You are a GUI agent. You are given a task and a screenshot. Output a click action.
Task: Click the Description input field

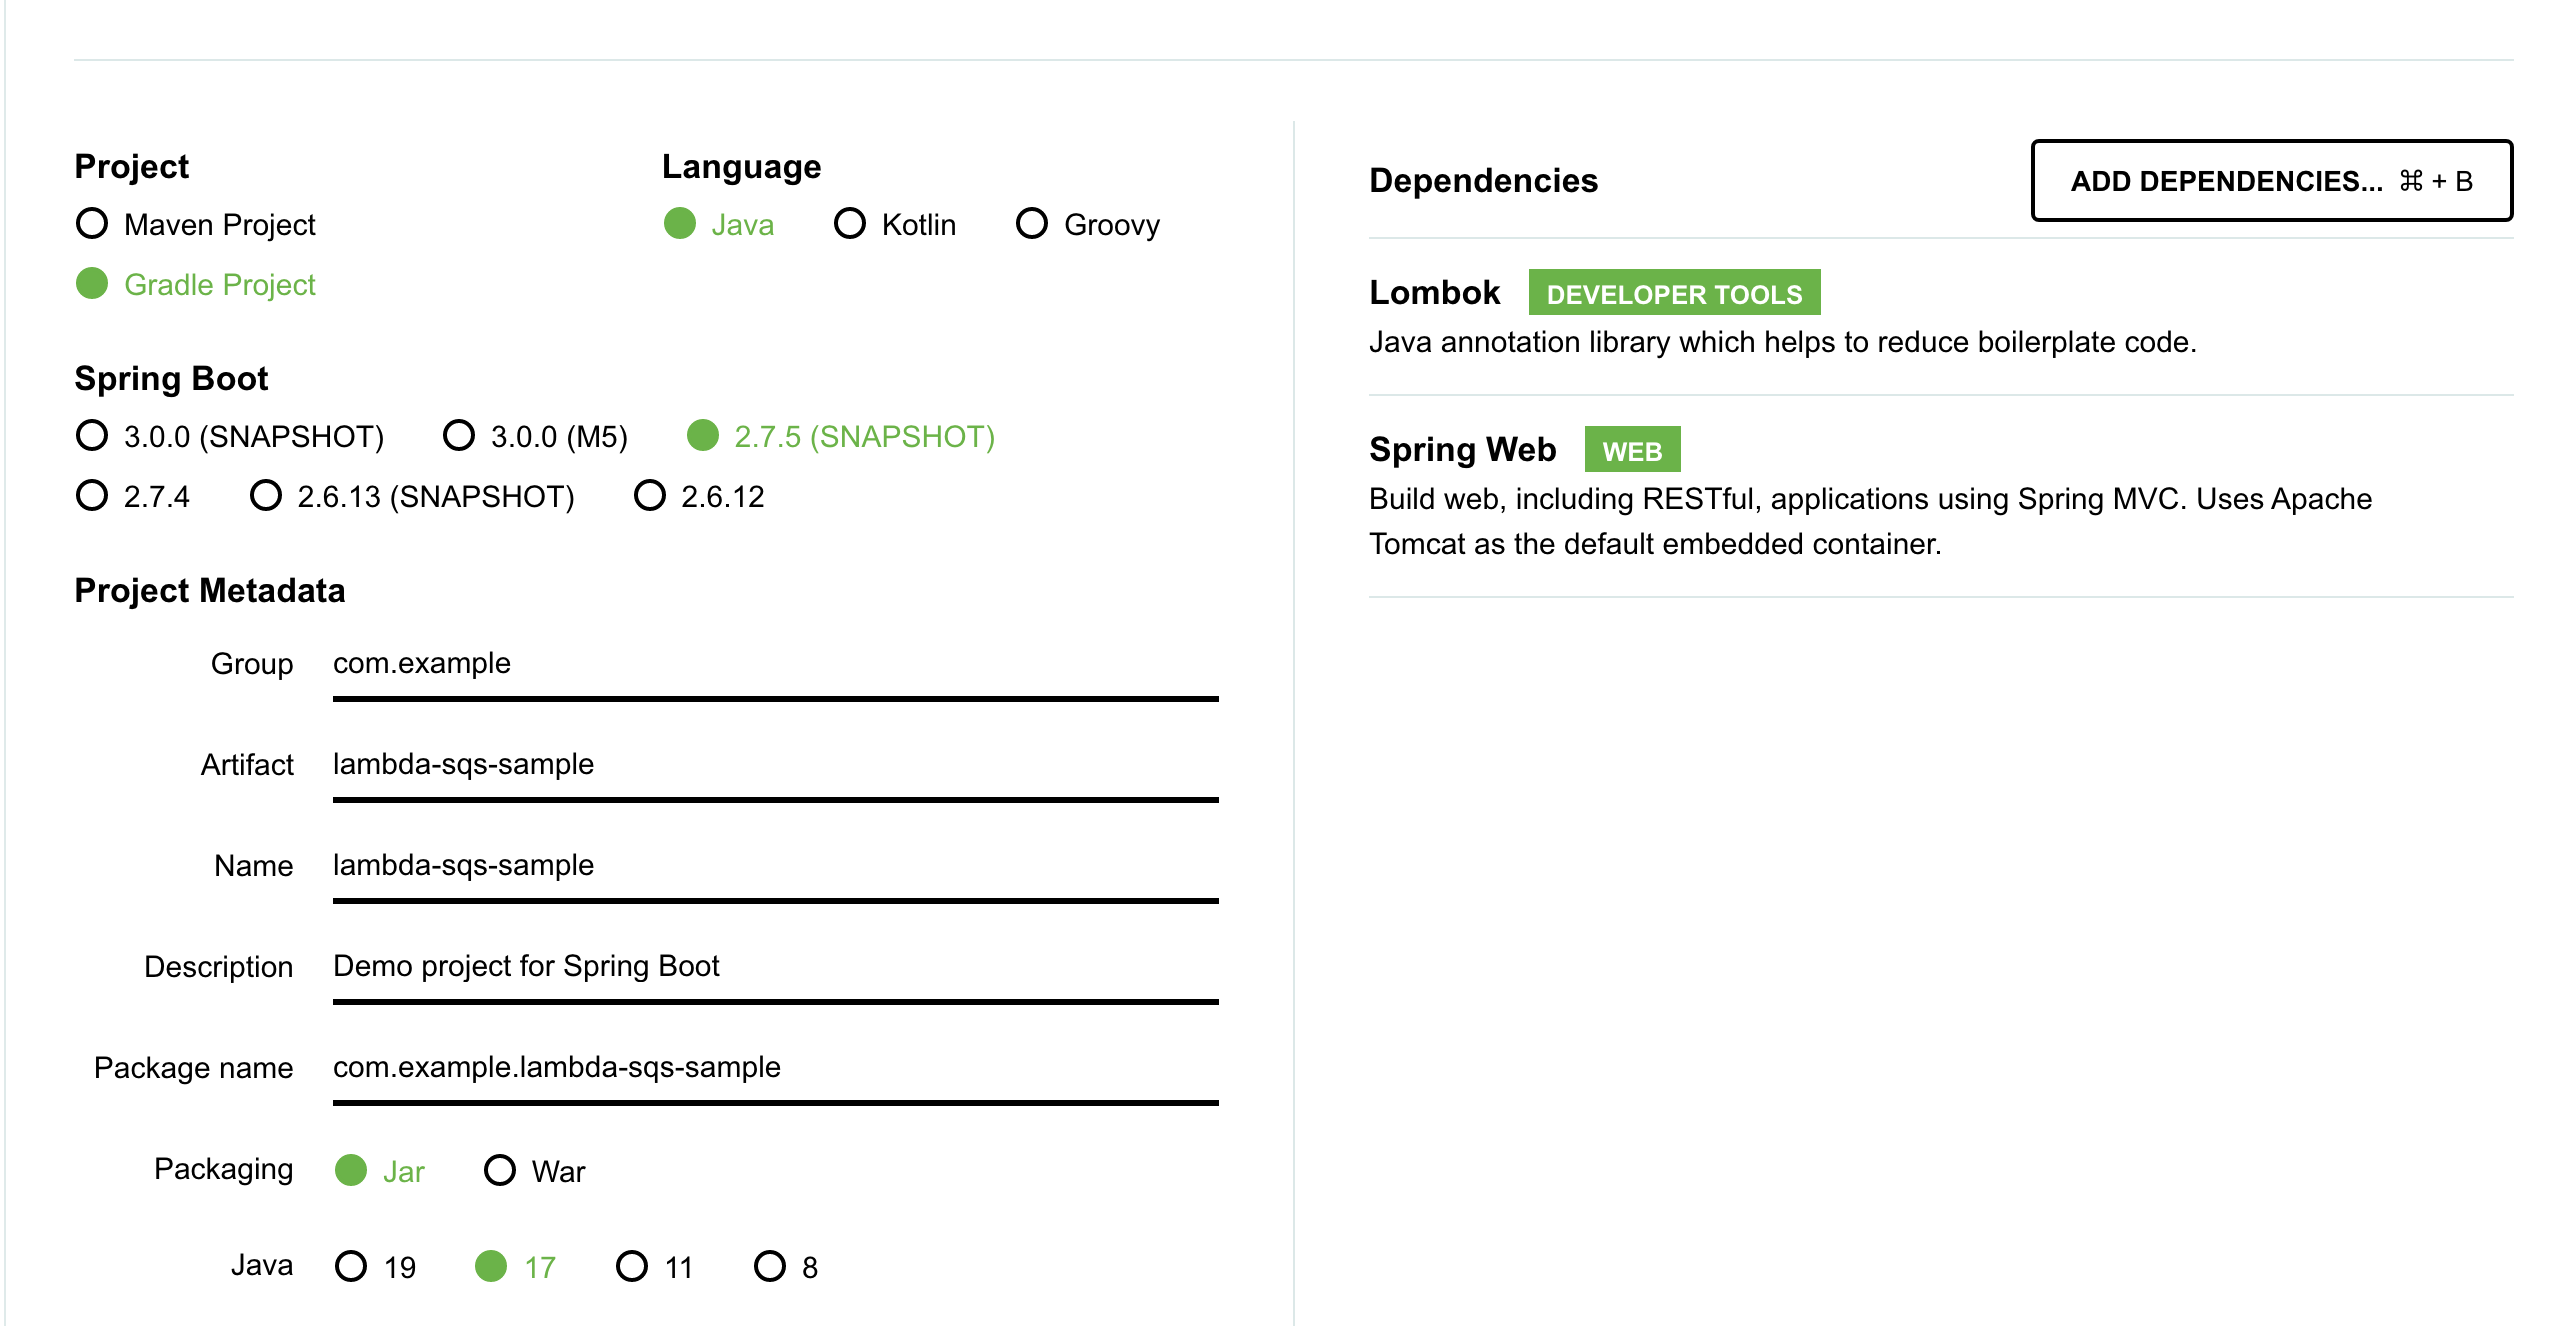tap(775, 967)
